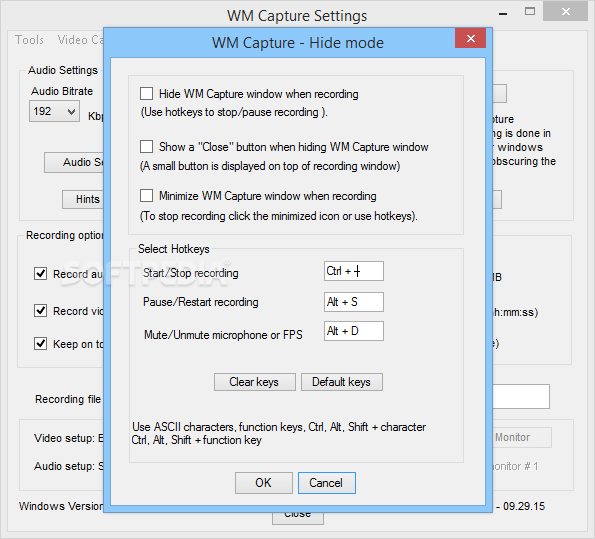Uncheck Record video in Settings window
This screenshot has width=595, height=539.
tap(41, 310)
